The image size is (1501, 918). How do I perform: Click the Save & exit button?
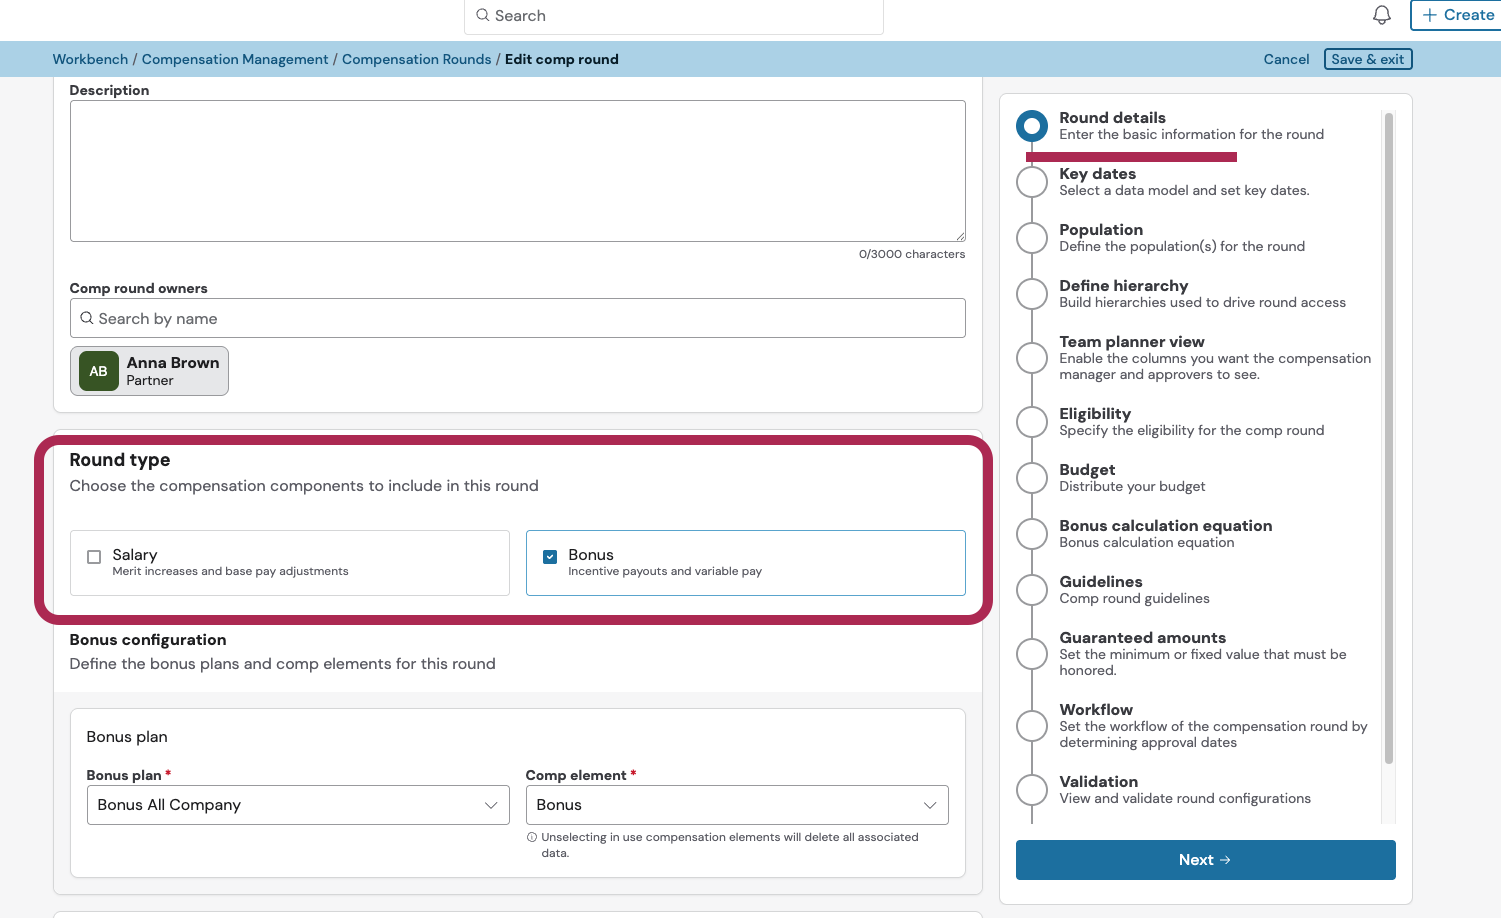click(1367, 59)
